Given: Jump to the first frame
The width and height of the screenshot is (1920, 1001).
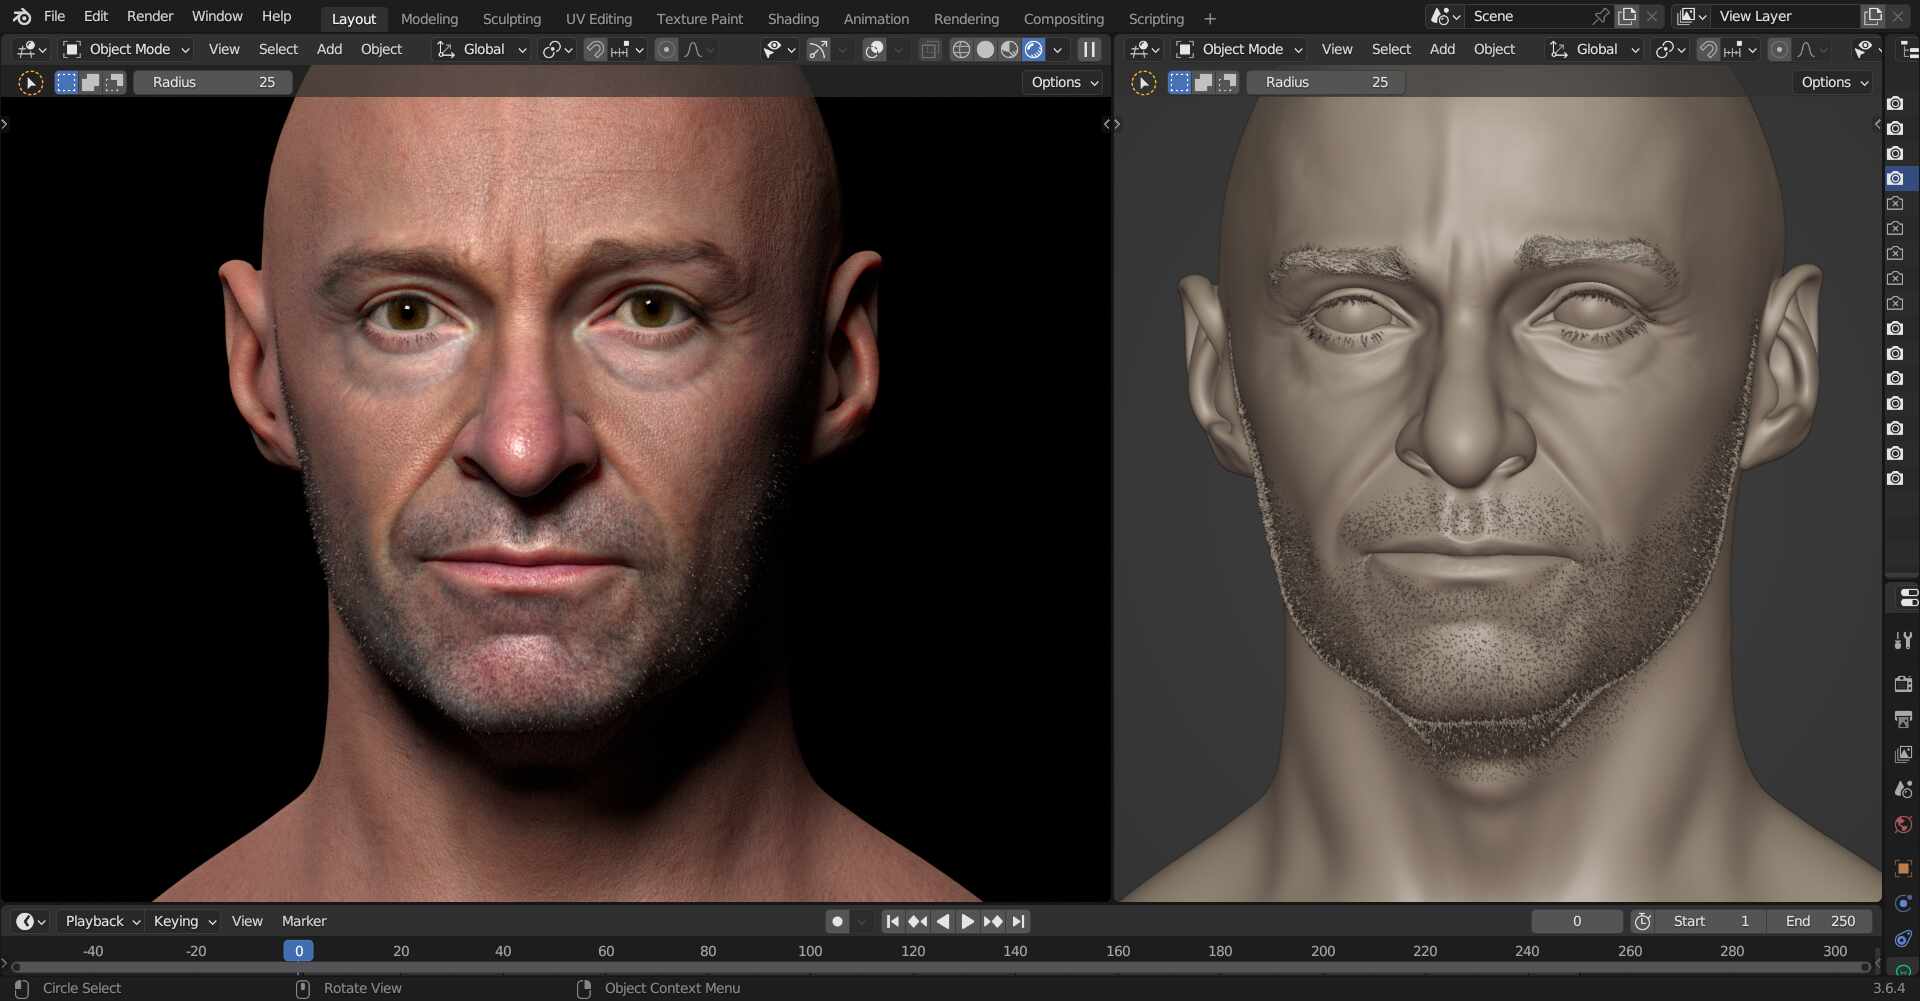Looking at the screenshot, I should click(892, 921).
